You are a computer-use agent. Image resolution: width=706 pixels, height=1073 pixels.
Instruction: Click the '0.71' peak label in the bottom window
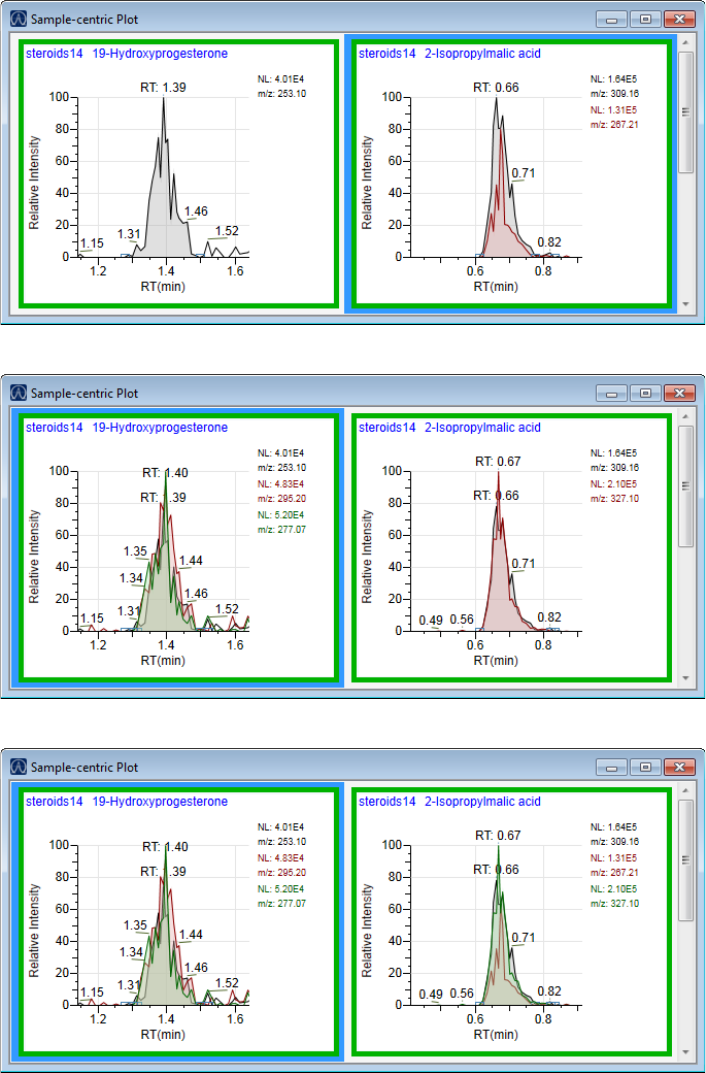point(523,937)
